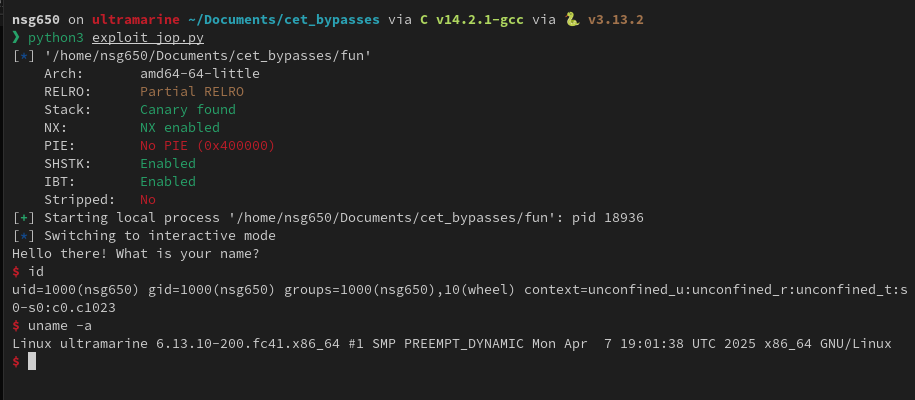The image size is (915, 400).
Task: Click the 'Stack:' label
Action: point(68,110)
